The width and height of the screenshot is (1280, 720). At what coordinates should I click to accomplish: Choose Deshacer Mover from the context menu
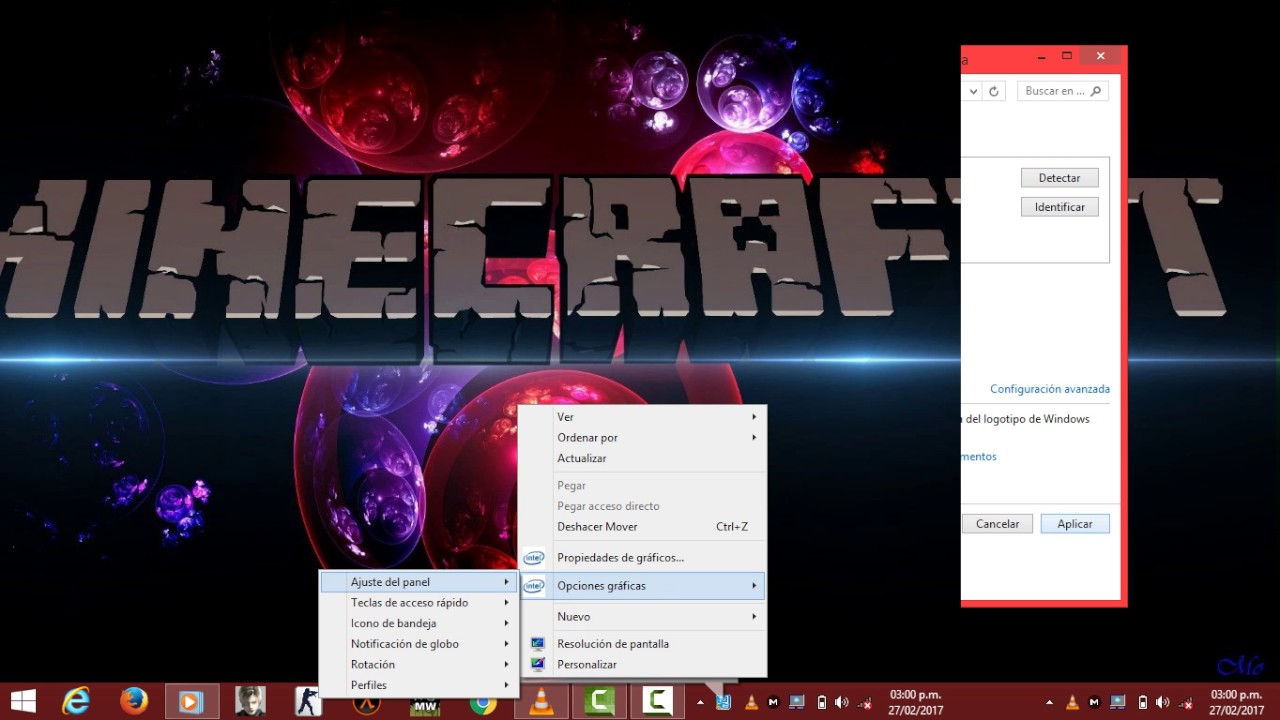click(642, 527)
